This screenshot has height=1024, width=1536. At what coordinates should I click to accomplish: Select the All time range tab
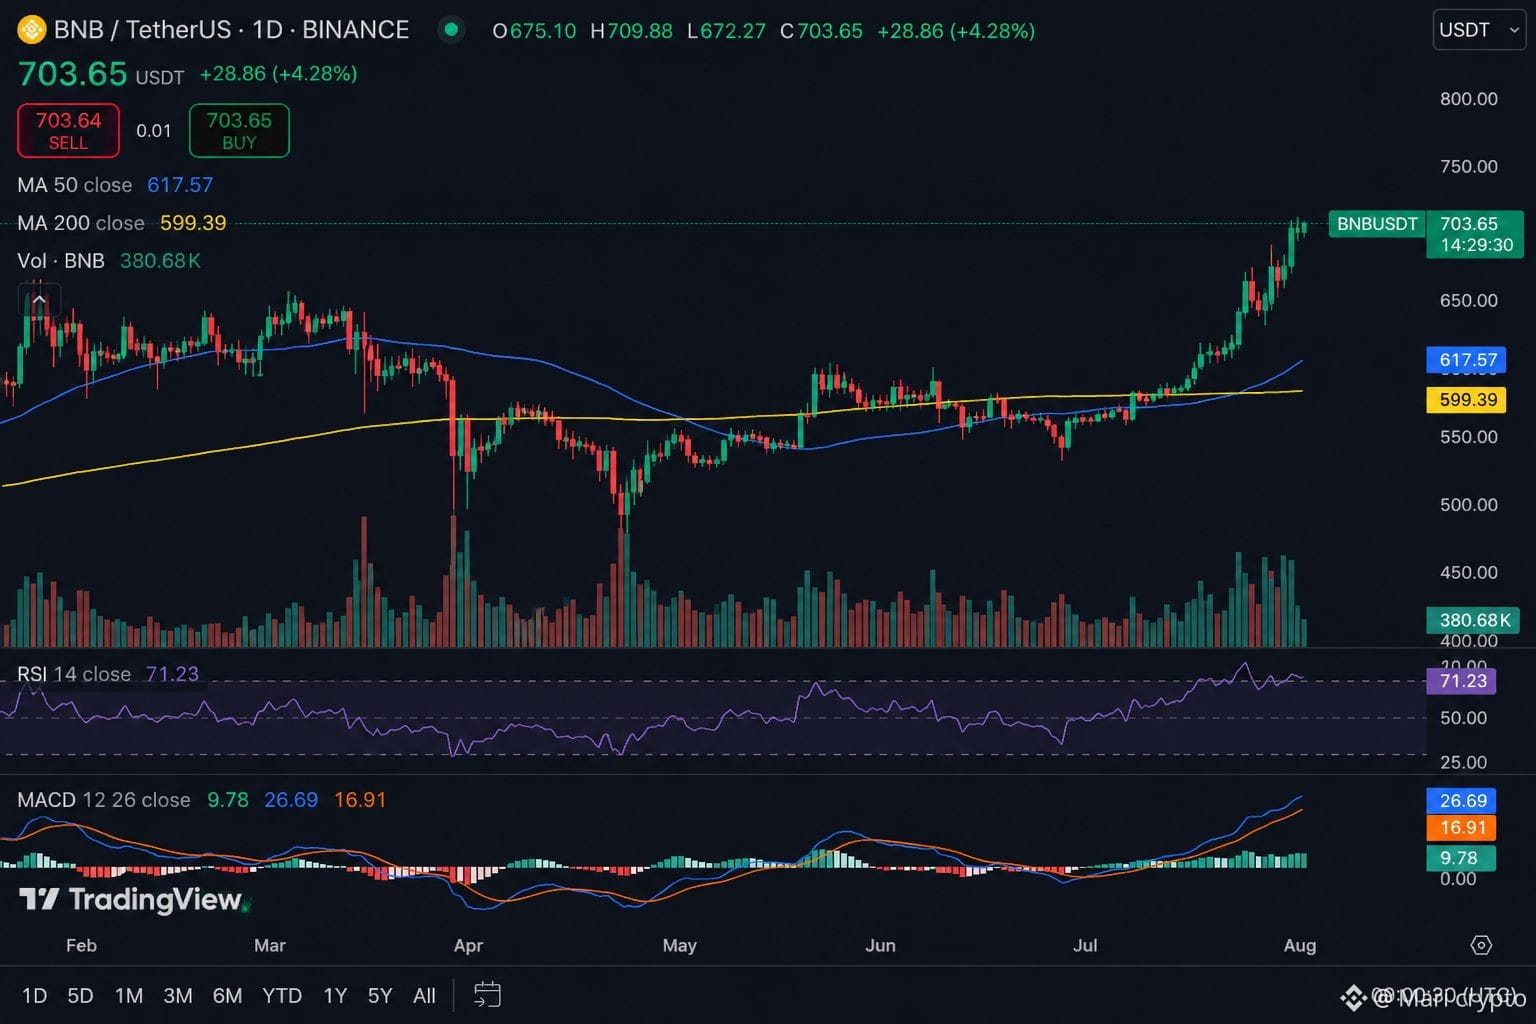[x=424, y=996]
